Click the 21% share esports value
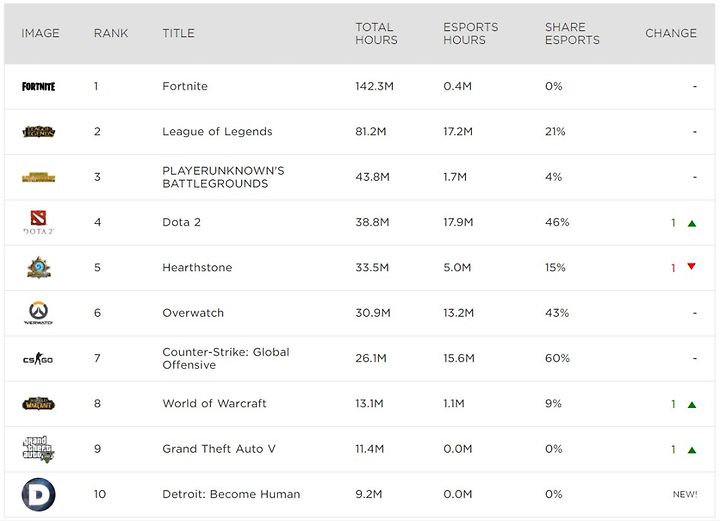The height and width of the screenshot is (521, 720). click(555, 132)
